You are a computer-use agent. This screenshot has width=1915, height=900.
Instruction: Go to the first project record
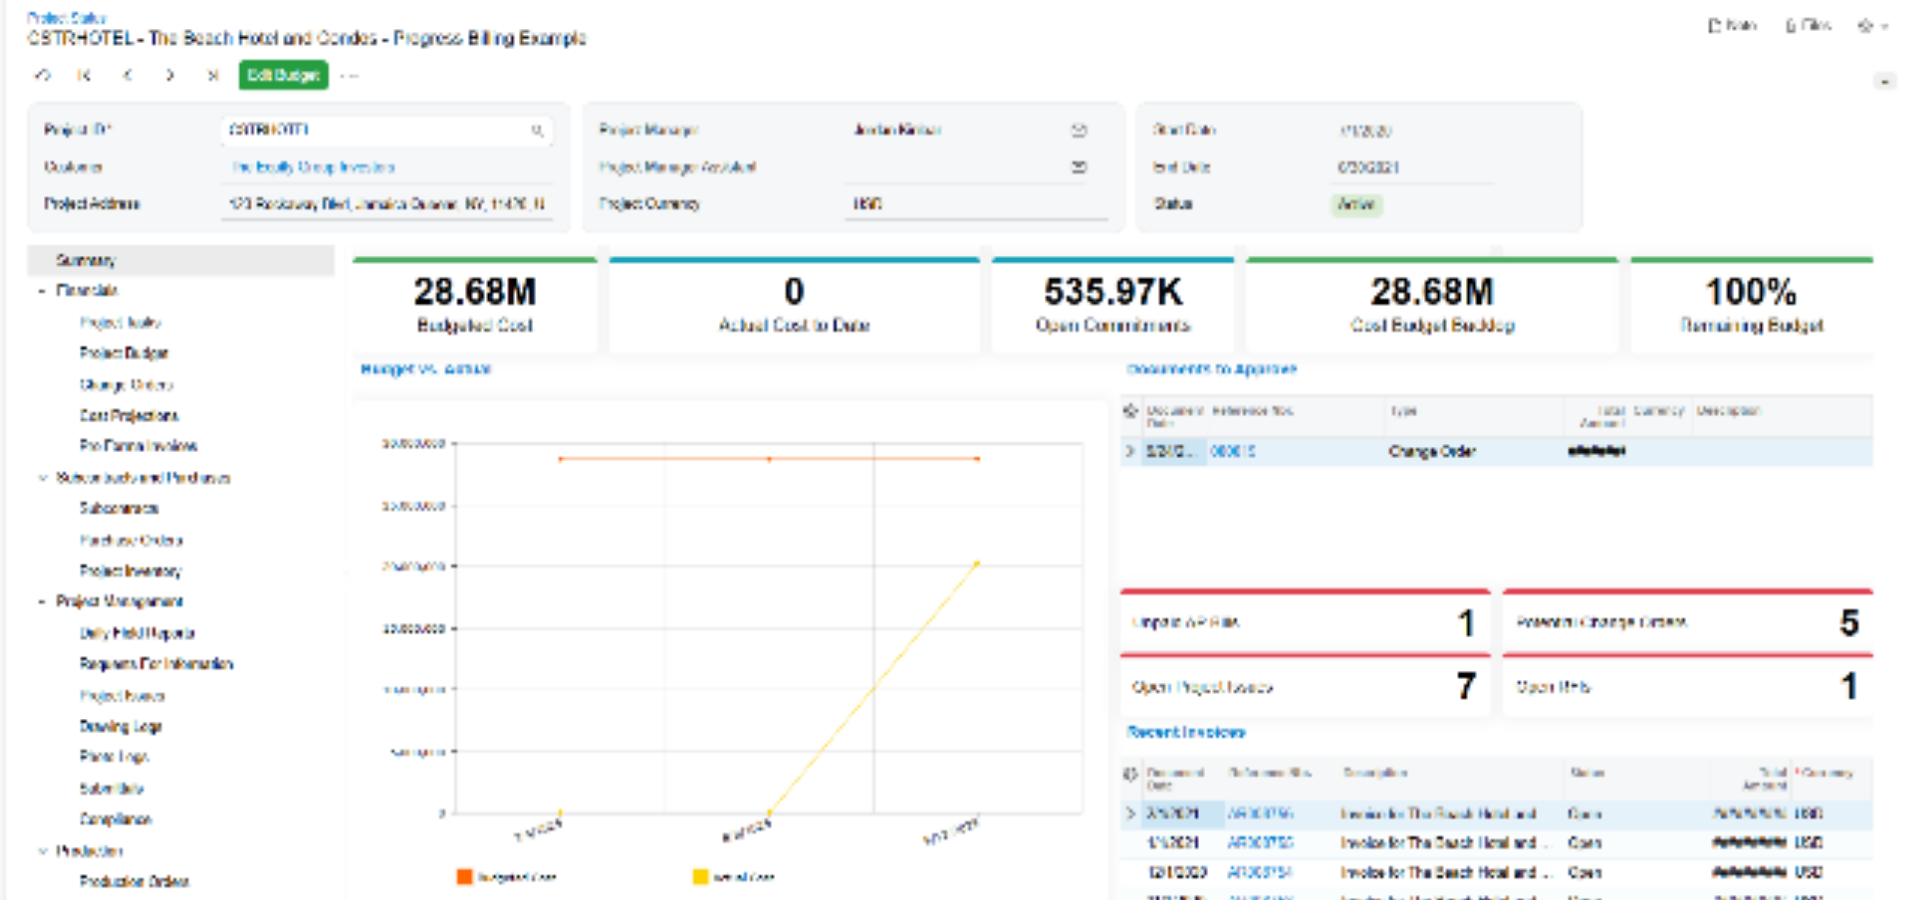(x=85, y=75)
